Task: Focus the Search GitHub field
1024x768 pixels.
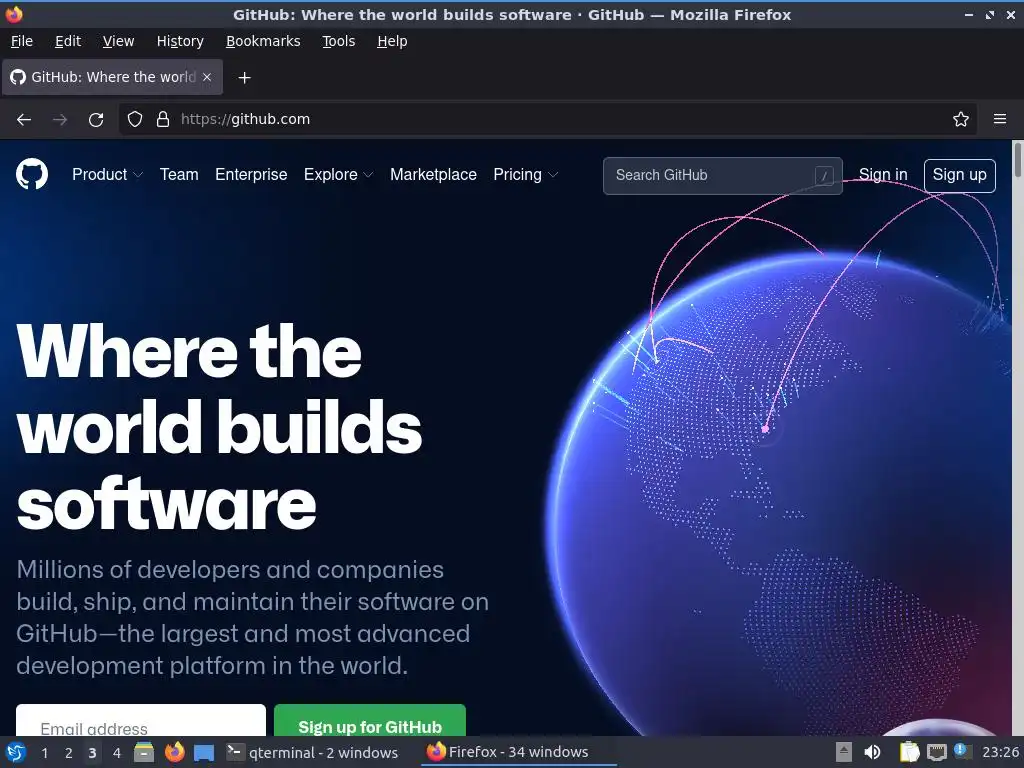Action: (722, 176)
